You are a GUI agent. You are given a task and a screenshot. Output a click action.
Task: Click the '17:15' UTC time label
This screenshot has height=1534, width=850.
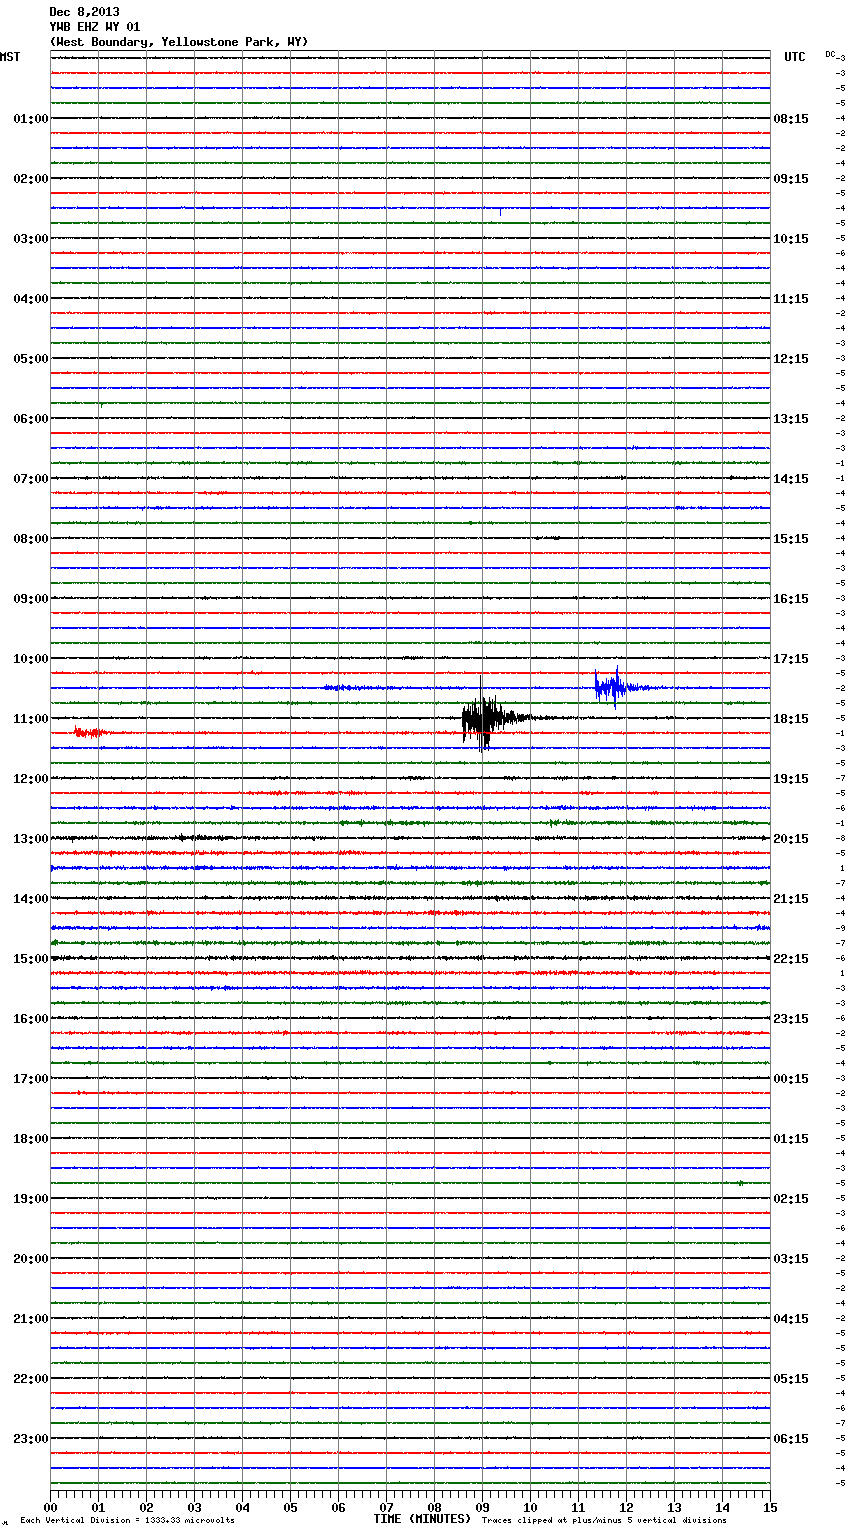coord(791,659)
